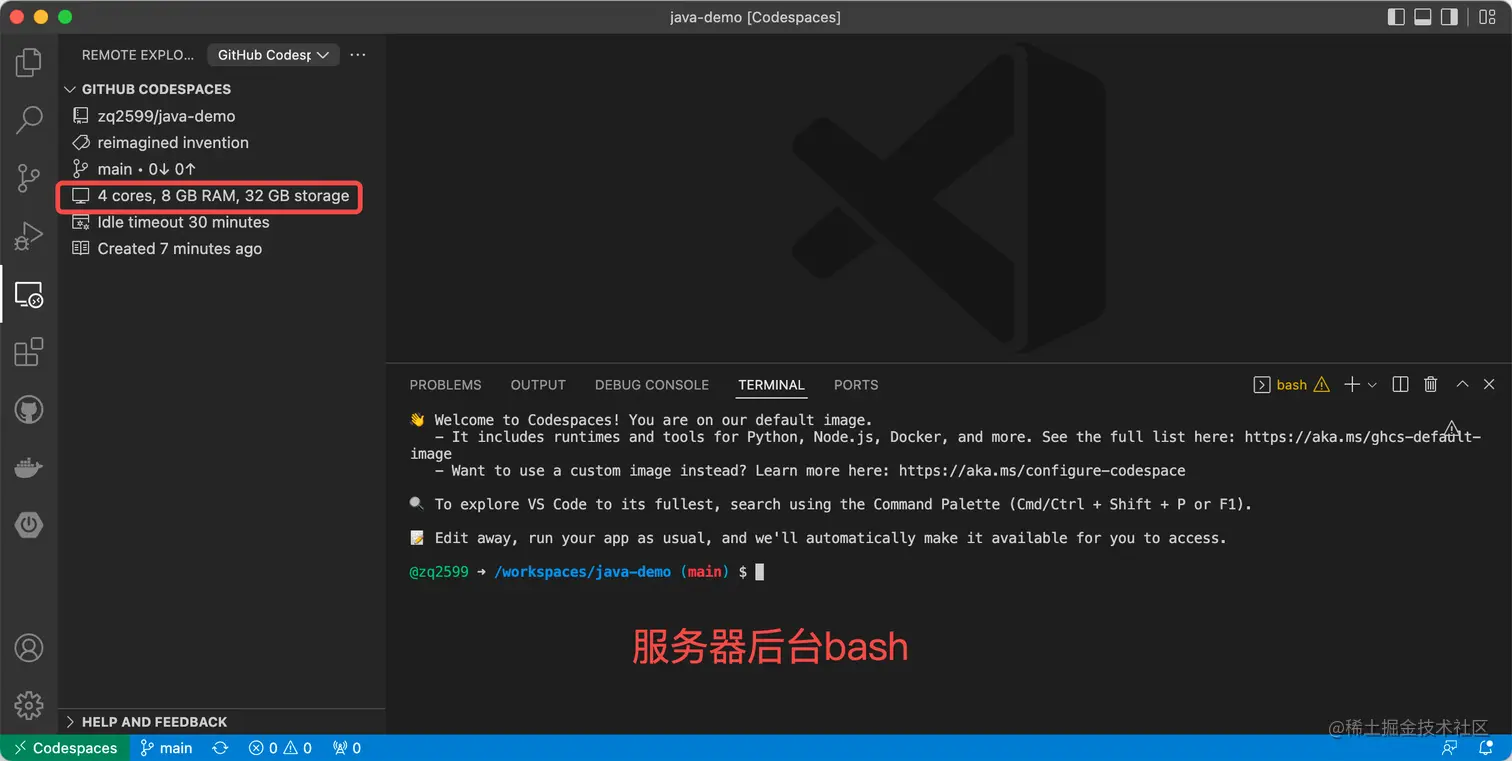This screenshot has height=761, width=1512.
Task: Customize layout button in title bar
Action: click(1485, 17)
